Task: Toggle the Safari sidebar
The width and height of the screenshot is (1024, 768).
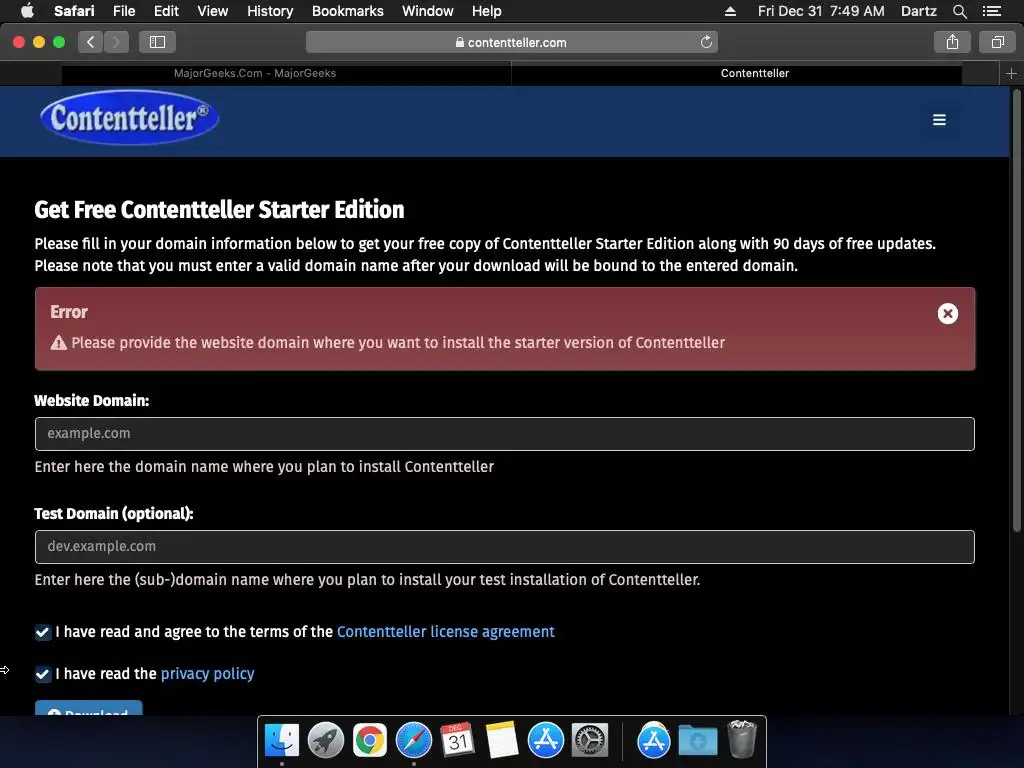Action: point(157,42)
